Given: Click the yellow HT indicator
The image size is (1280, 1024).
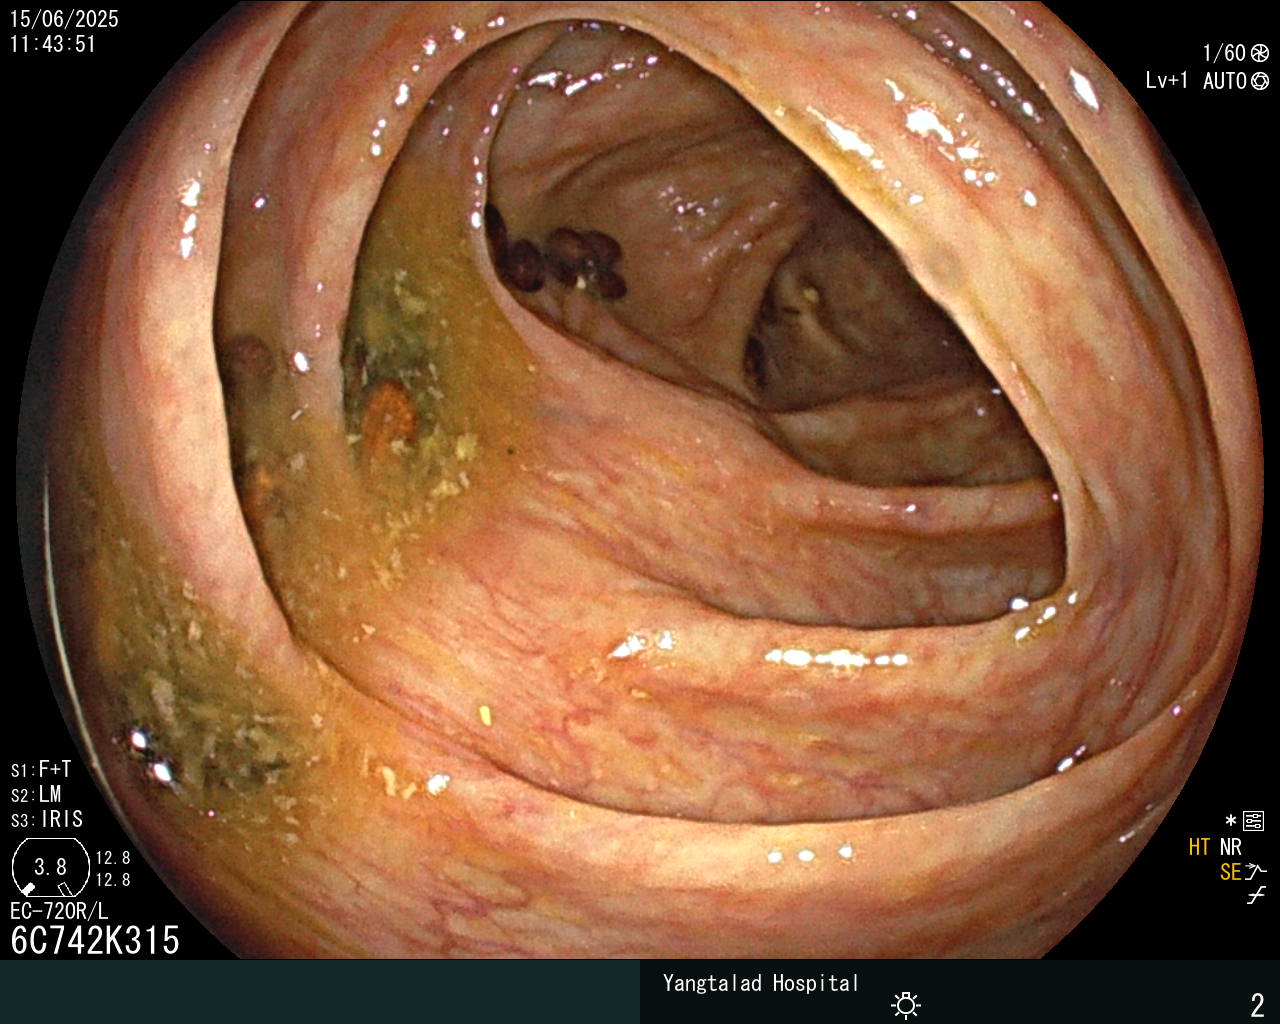Looking at the screenshot, I should click(x=1199, y=847).
